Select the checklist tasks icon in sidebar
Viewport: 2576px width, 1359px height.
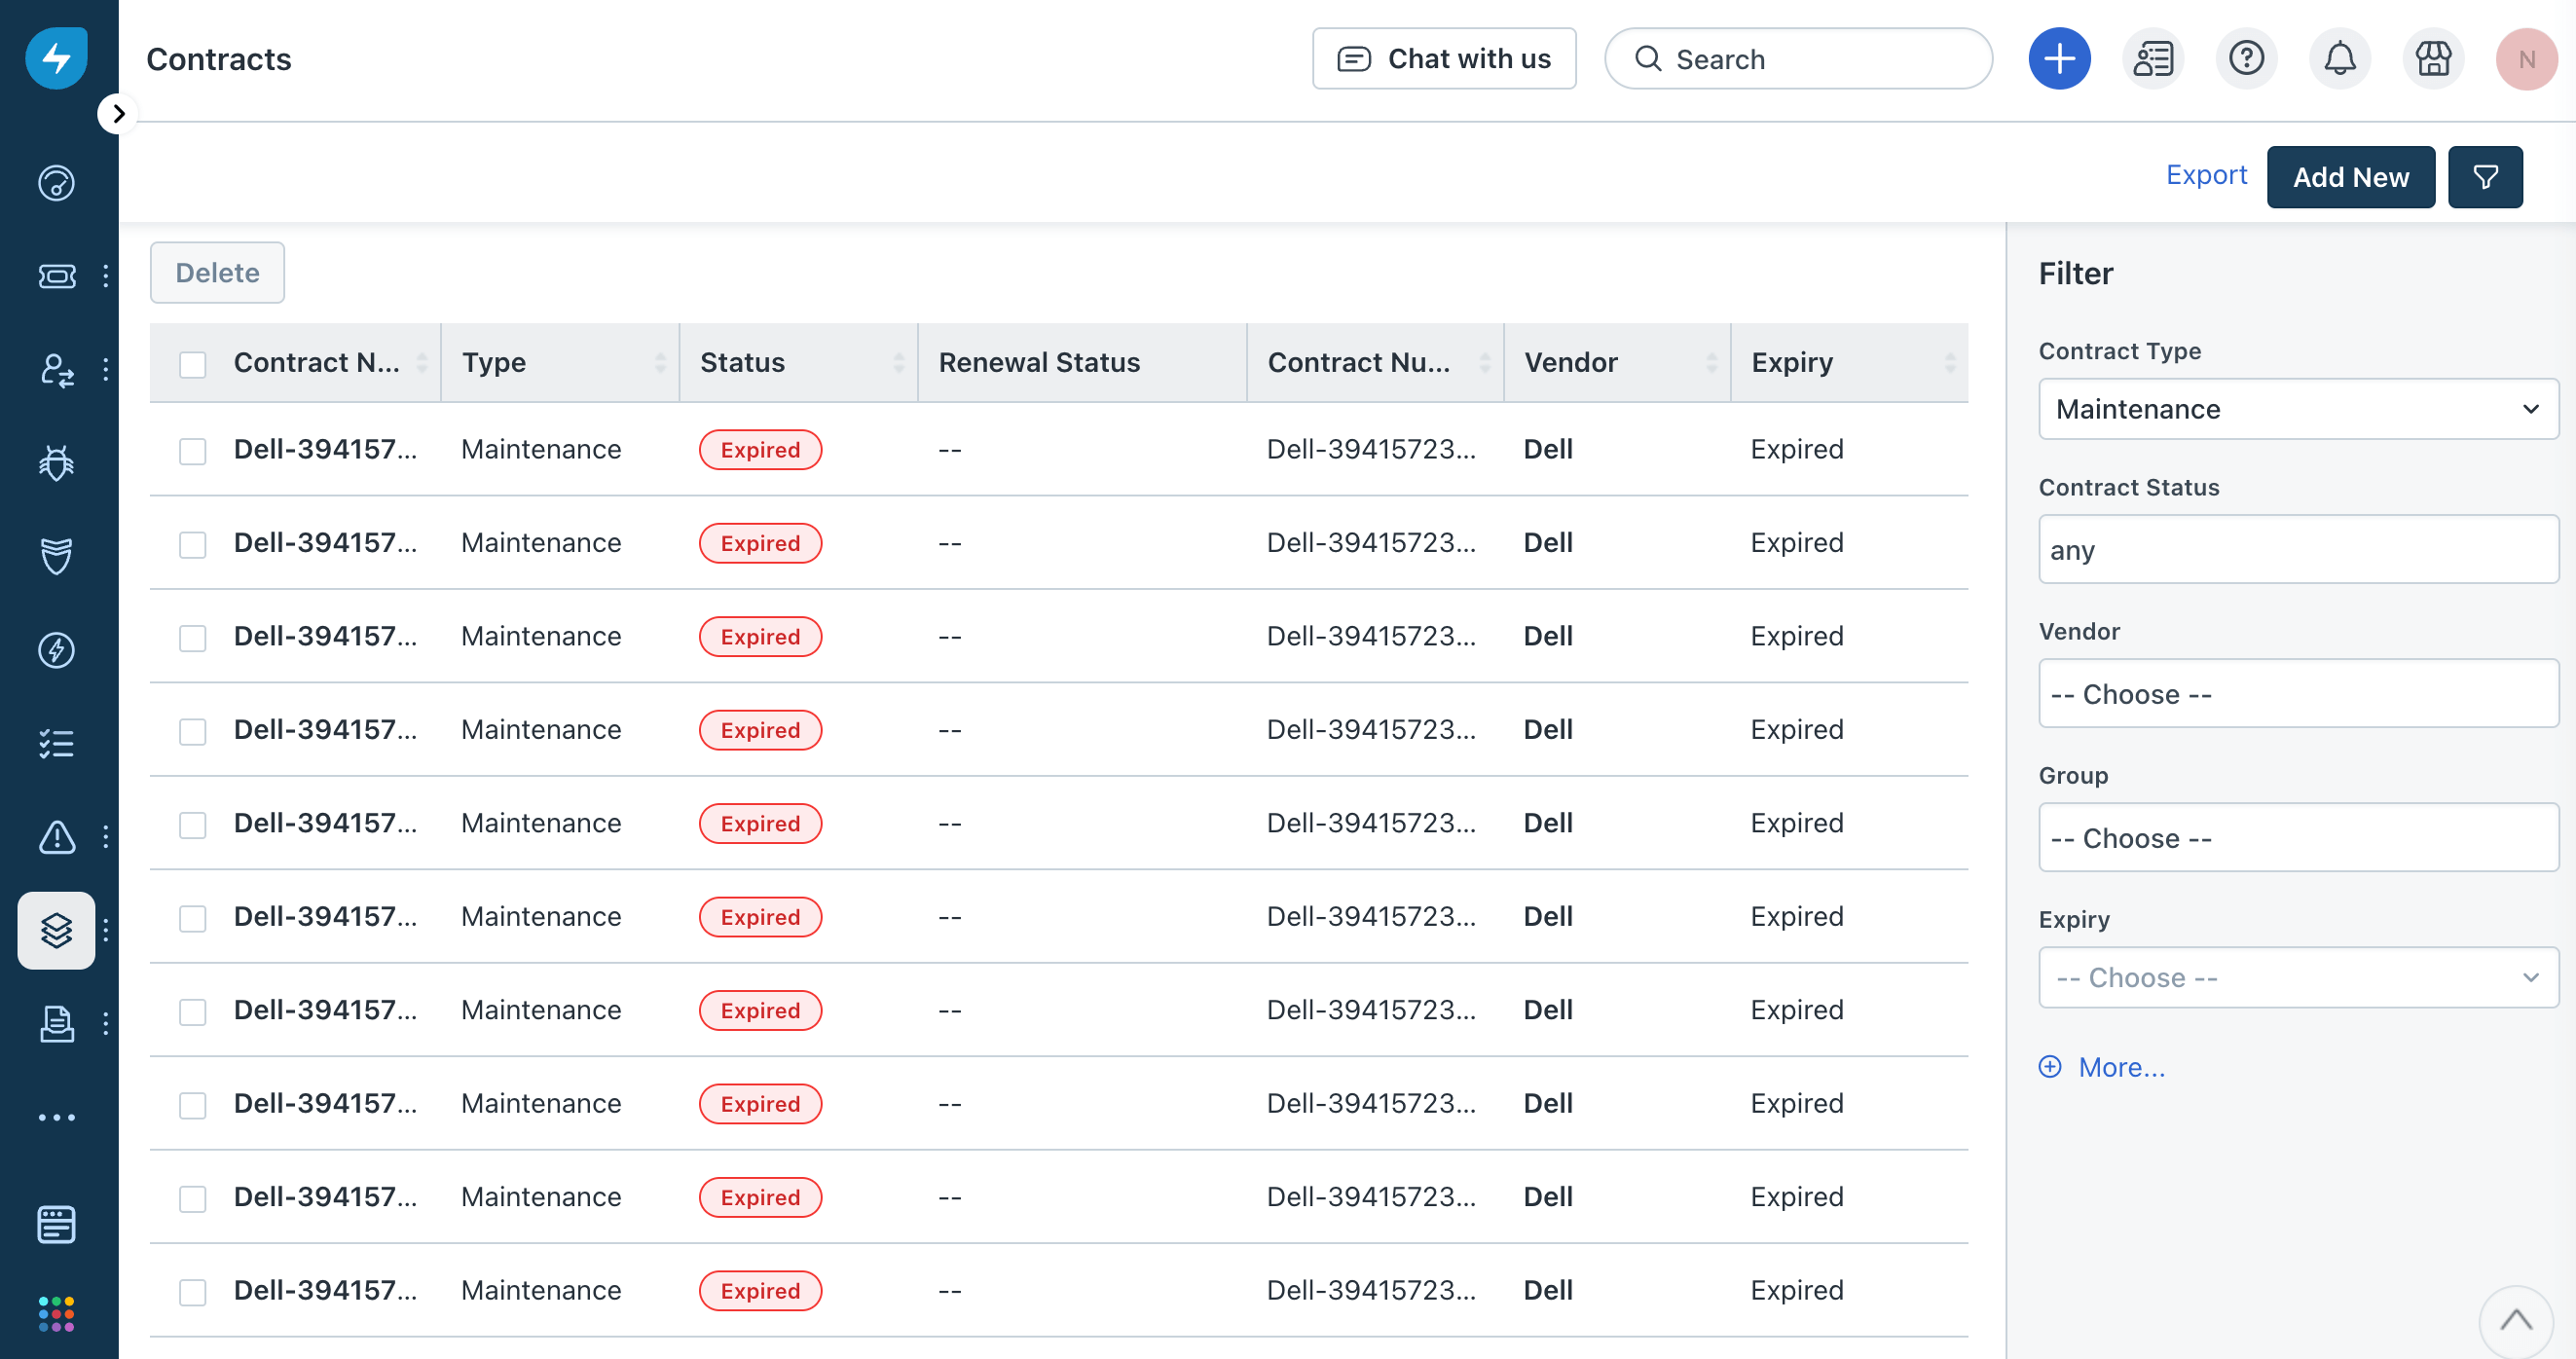56,742
